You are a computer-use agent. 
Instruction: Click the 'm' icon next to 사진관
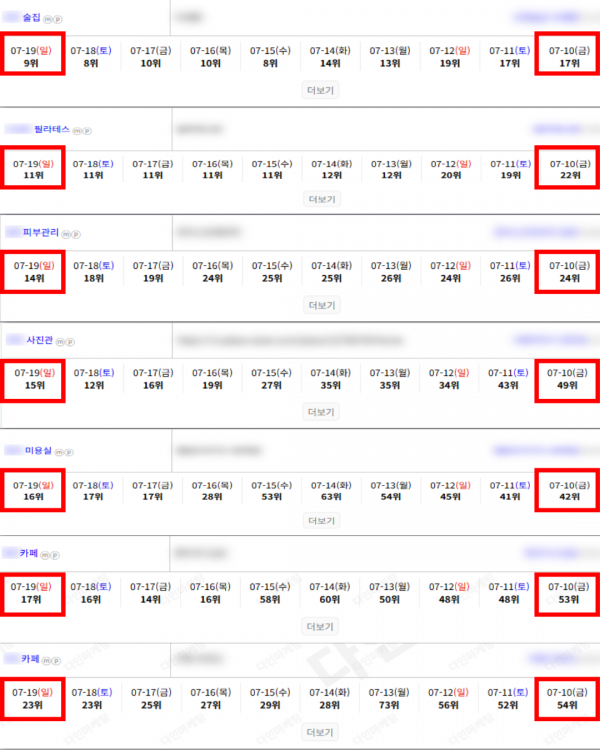coord(60,342)
